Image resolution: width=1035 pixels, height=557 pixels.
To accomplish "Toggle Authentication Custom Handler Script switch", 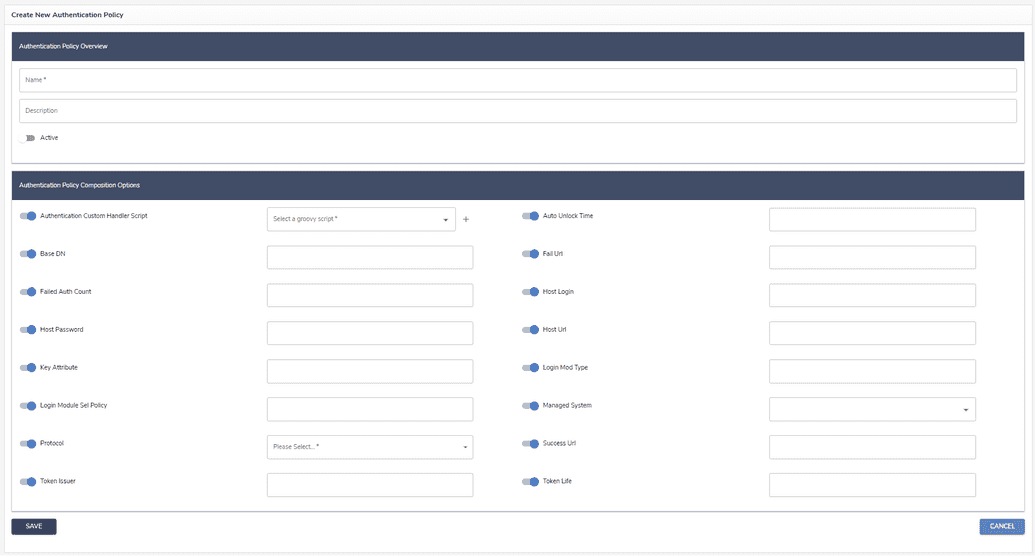I will (x=28, y=216).
